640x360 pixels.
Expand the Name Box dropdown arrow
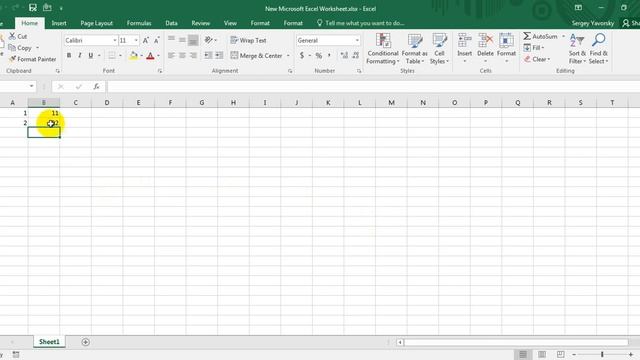click(31, 86)
